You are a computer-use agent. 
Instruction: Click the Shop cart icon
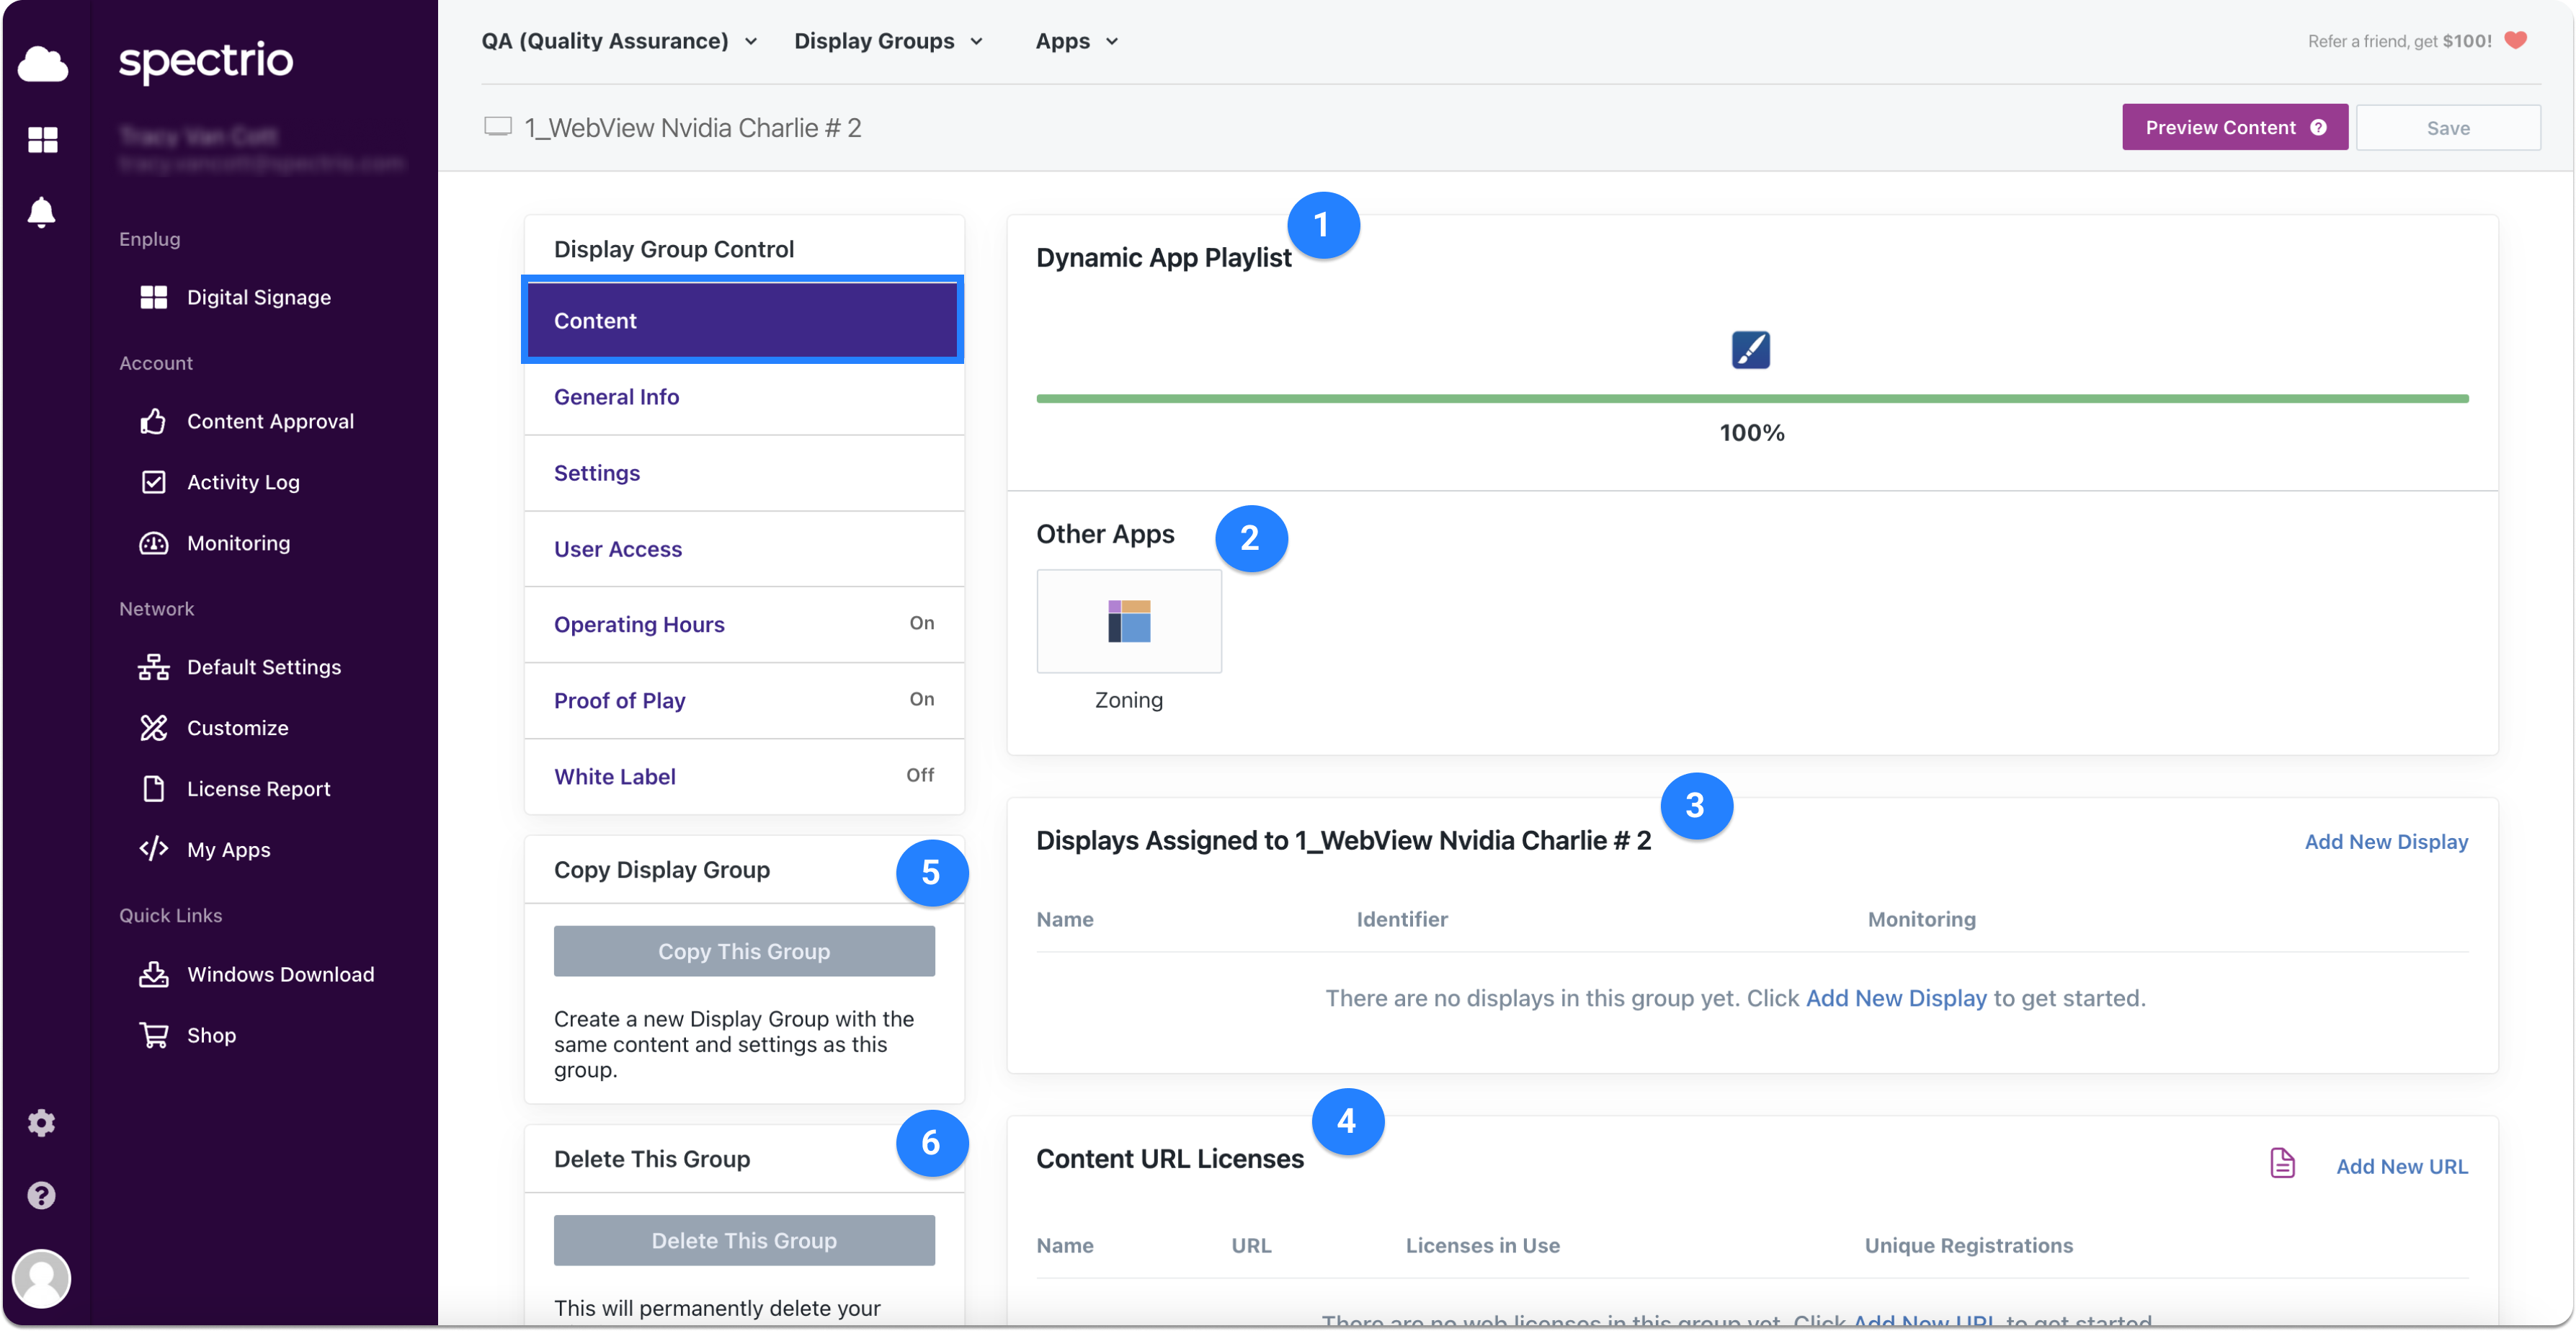point(153,1035)
